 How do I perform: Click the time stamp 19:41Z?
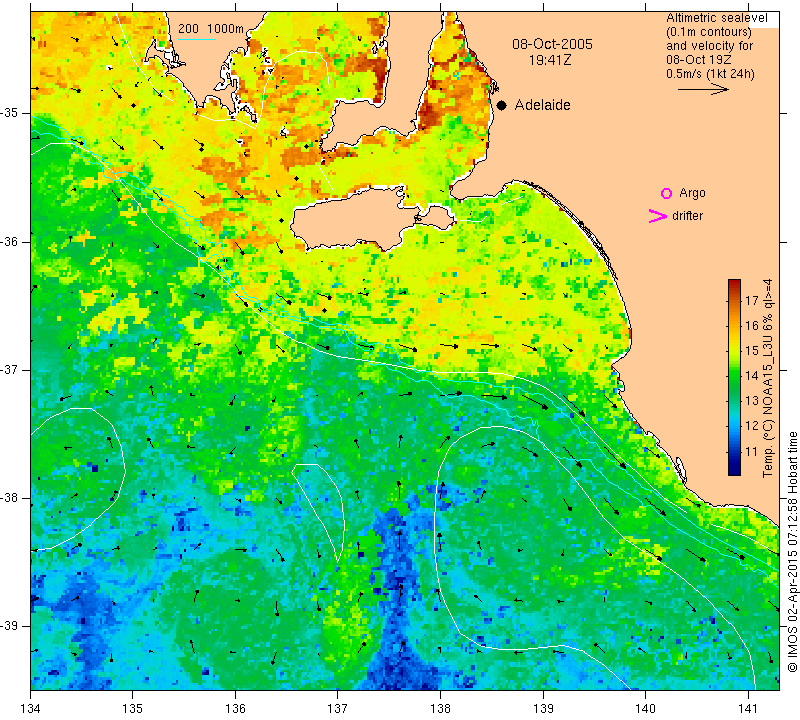coord(549,60)
